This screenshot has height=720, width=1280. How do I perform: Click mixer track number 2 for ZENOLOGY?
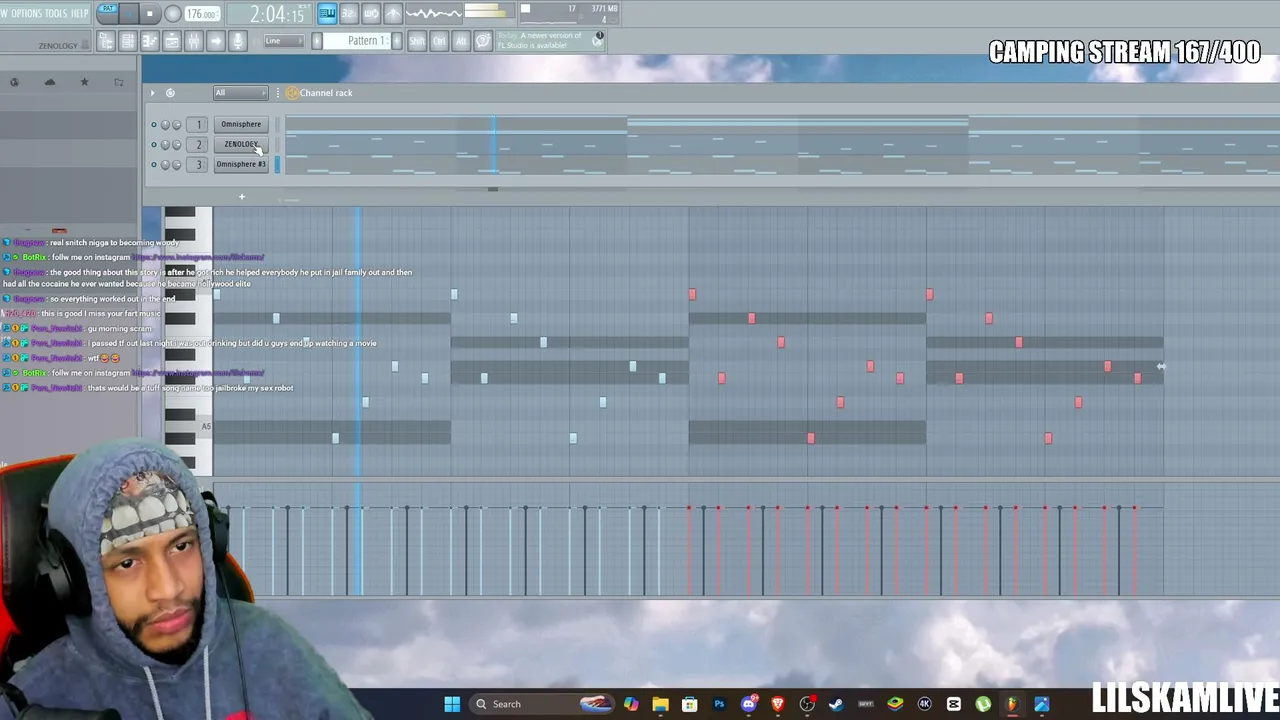(198, 145)
